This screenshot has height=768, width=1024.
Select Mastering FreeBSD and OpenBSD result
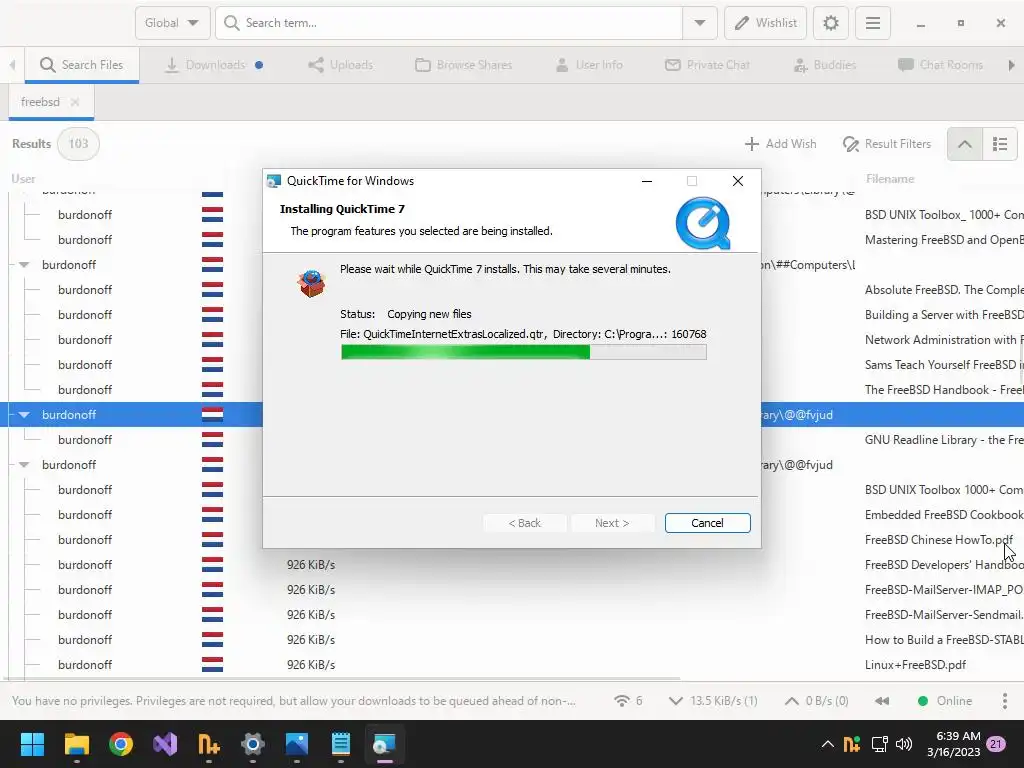[944, 240]
